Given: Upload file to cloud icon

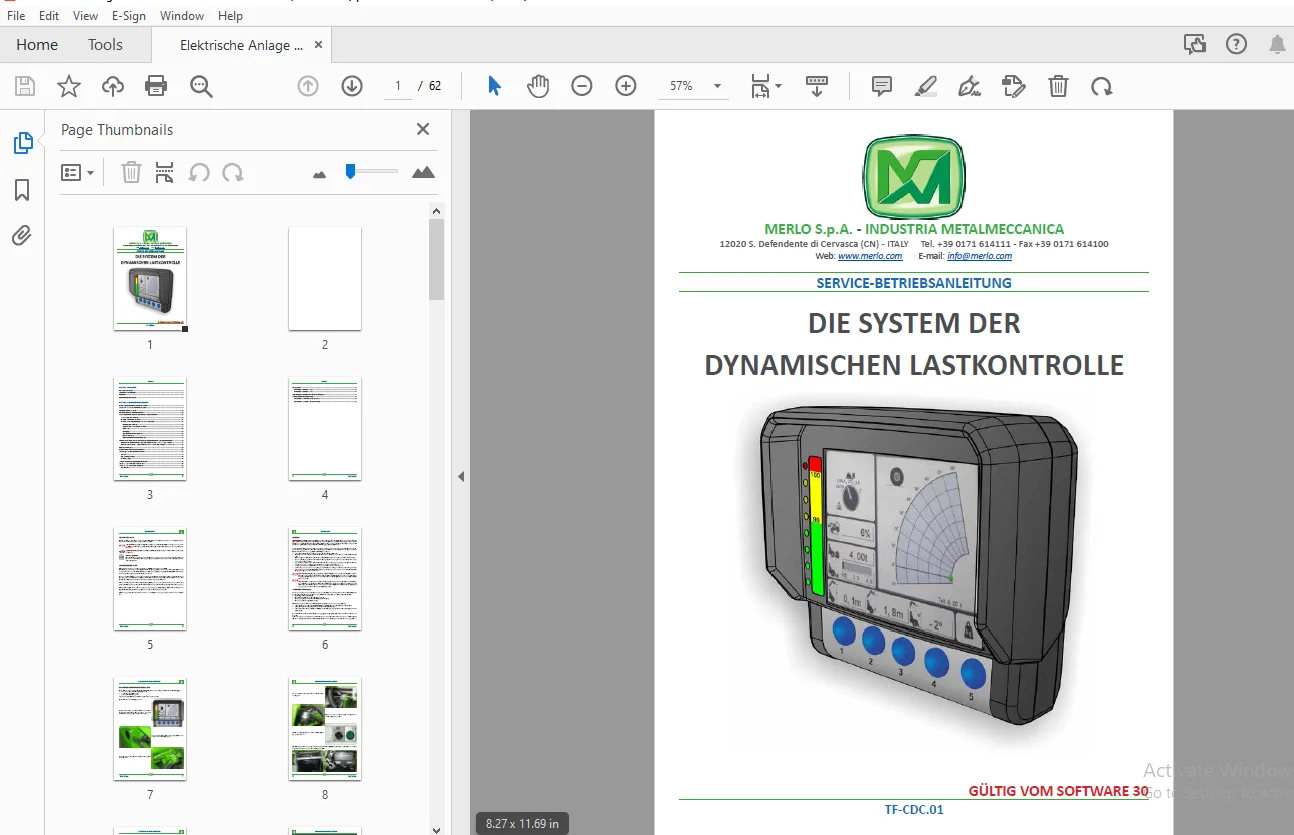Looking at the screenshot, I should 113,86.
